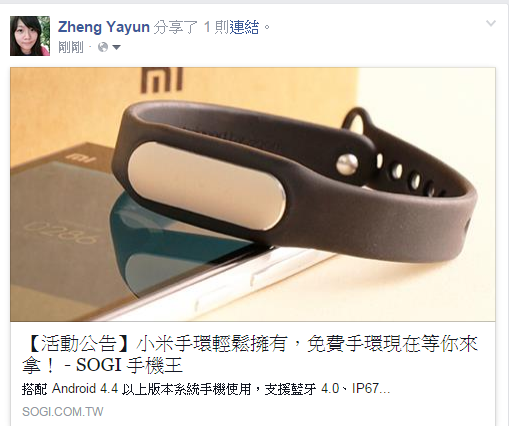
Task: Click the '剛剛' post timestamp
Action: tap(71, 47)
